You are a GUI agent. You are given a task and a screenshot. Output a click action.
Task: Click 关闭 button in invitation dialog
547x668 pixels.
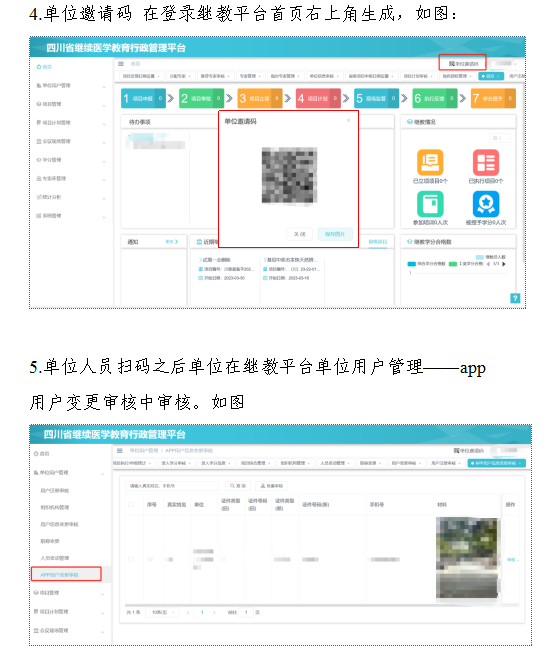point(299,234)
